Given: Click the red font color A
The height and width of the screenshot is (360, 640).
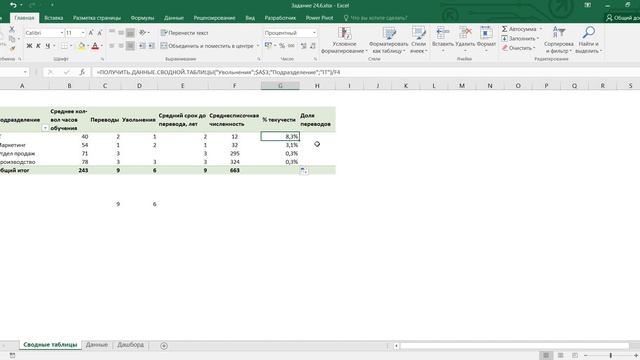Looking at the screenshot, I should coord(95,46).
